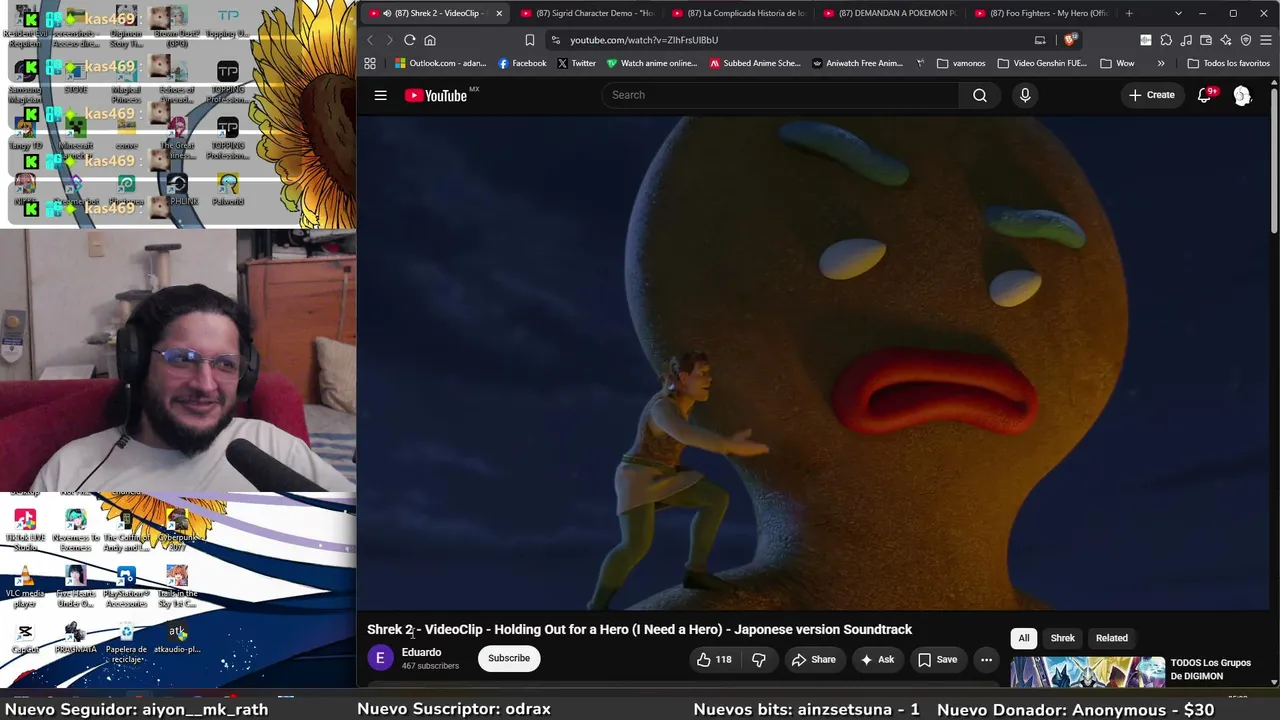Open Five Hearts Under One Roof shortcut
This screenshot has height=720, width=1280.
tap(75, 586)
